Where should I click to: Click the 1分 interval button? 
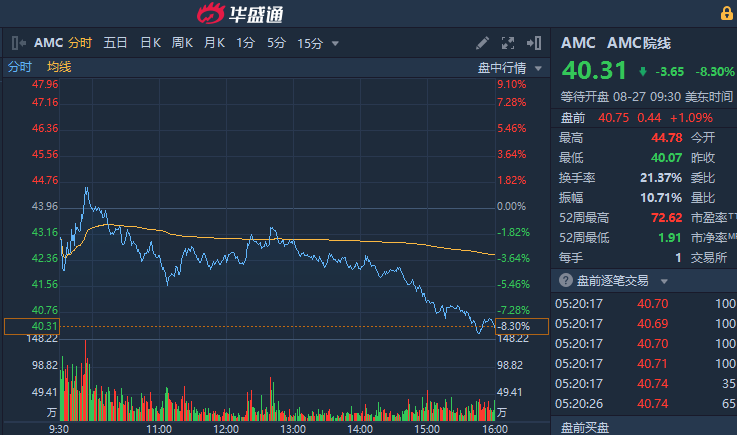[245, 43]
